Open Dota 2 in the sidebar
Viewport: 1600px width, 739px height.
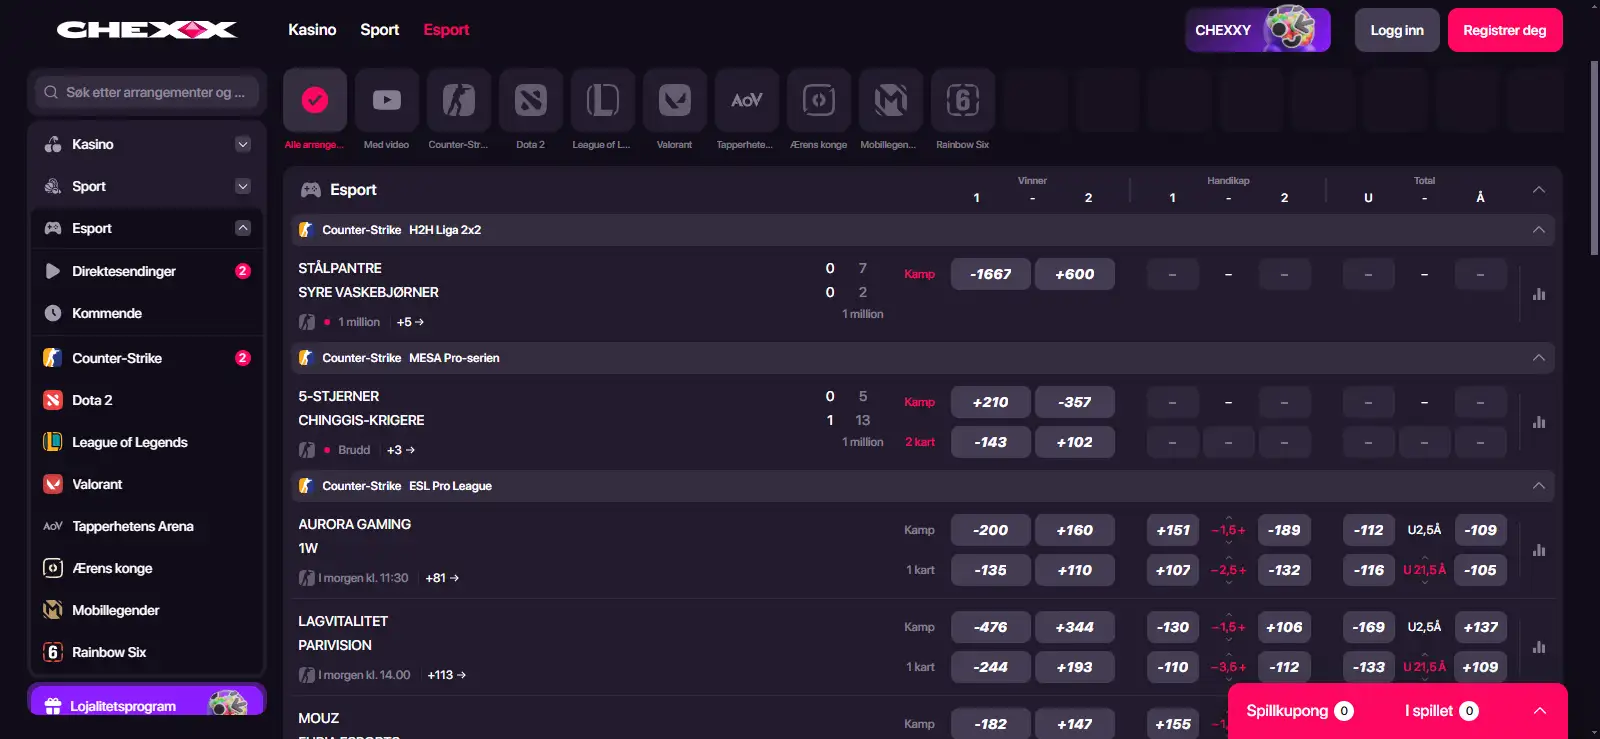147,400
